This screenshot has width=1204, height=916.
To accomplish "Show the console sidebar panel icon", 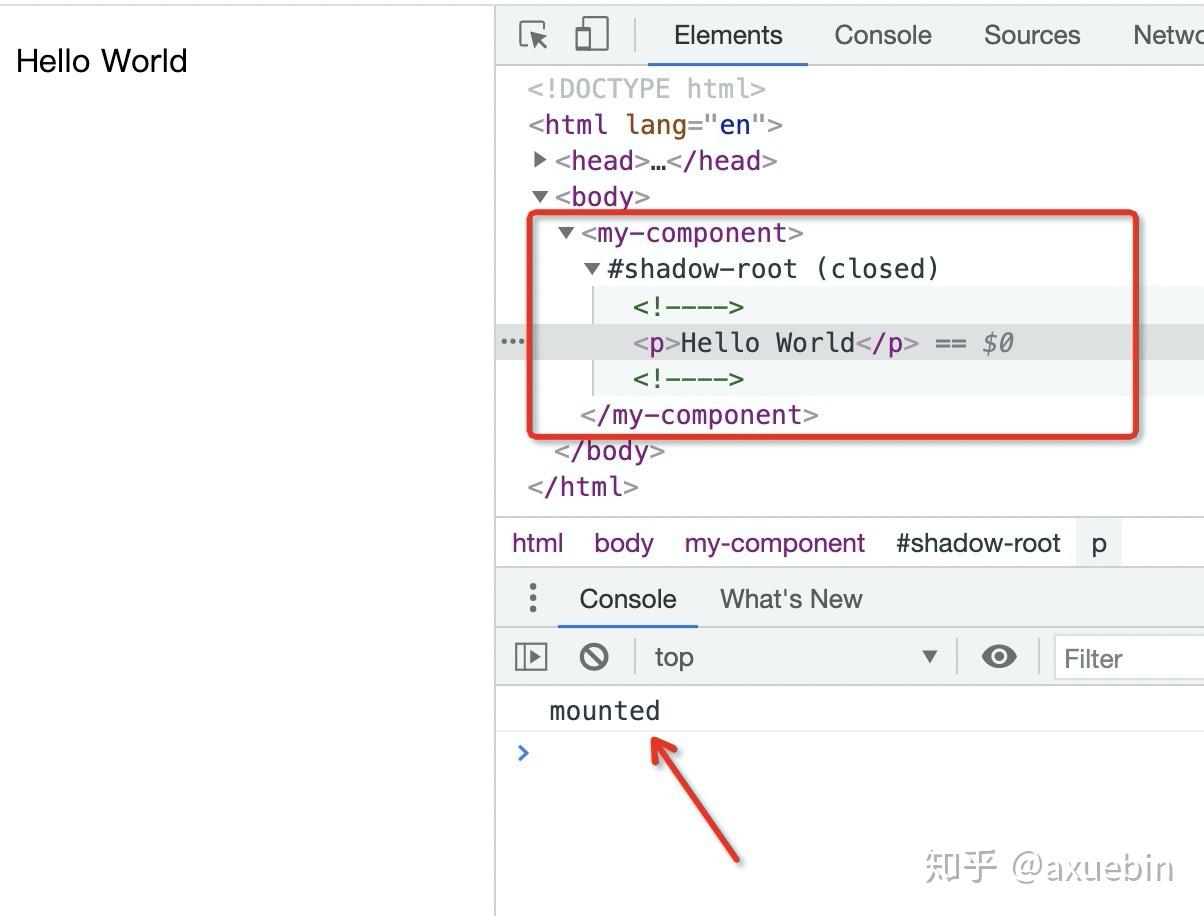I will (x=531, y=656).
